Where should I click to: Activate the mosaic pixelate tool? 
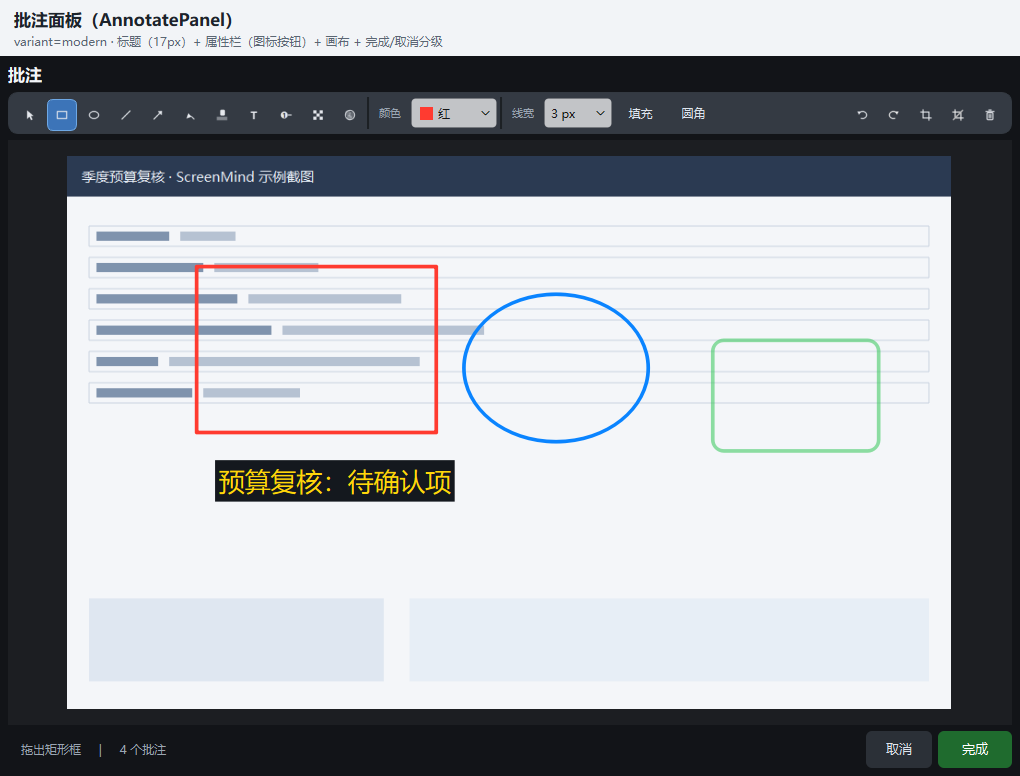317,115
